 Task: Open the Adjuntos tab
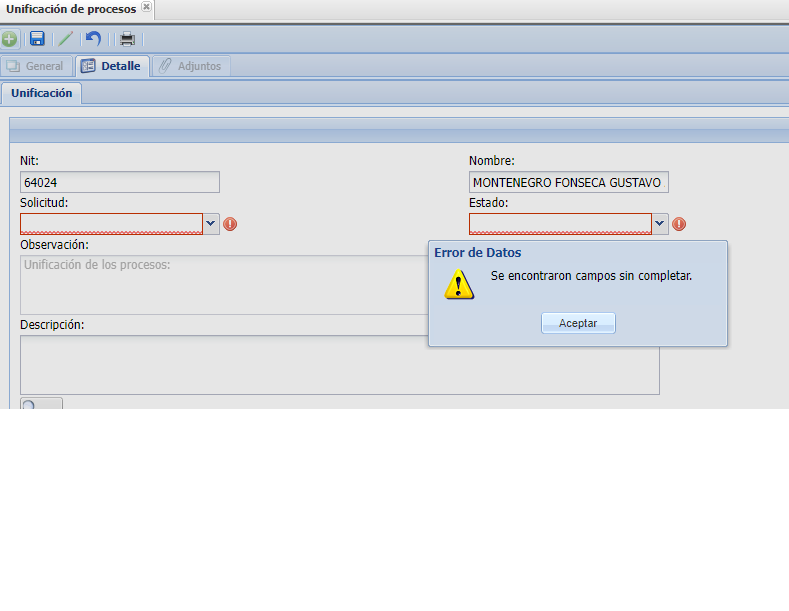pyautogui.click(x=191, y=66)
